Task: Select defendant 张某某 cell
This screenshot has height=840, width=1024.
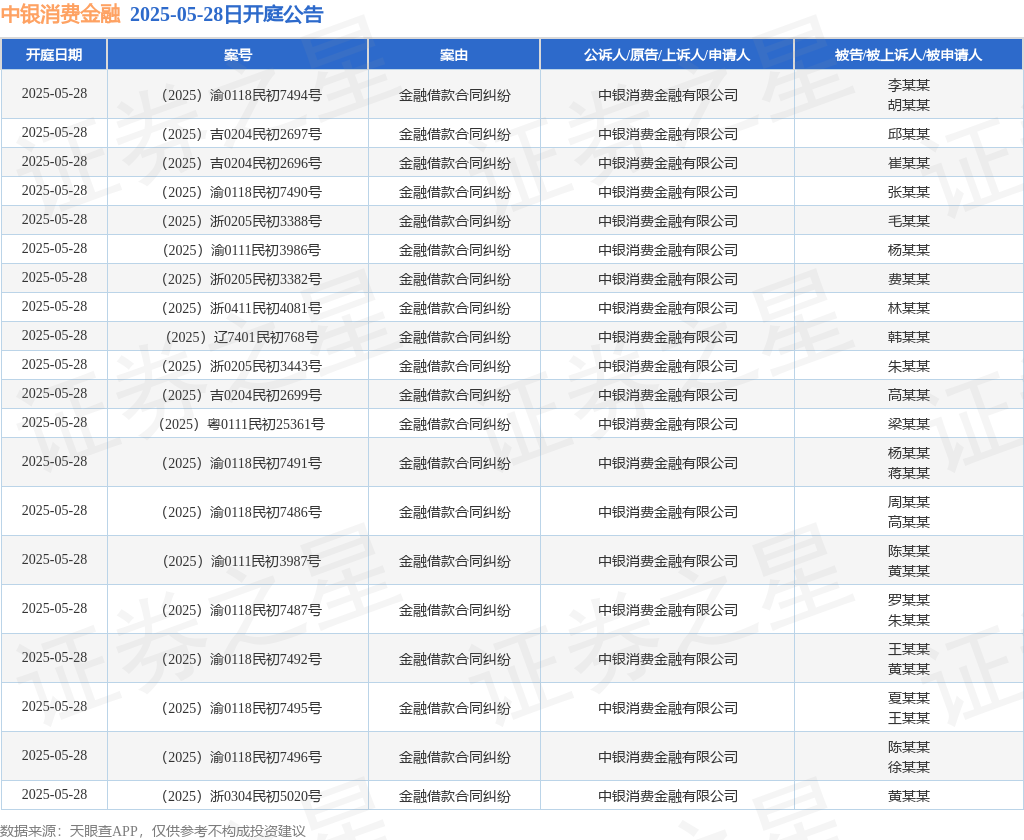Action: pyautogui.click(x=908, y=193)
